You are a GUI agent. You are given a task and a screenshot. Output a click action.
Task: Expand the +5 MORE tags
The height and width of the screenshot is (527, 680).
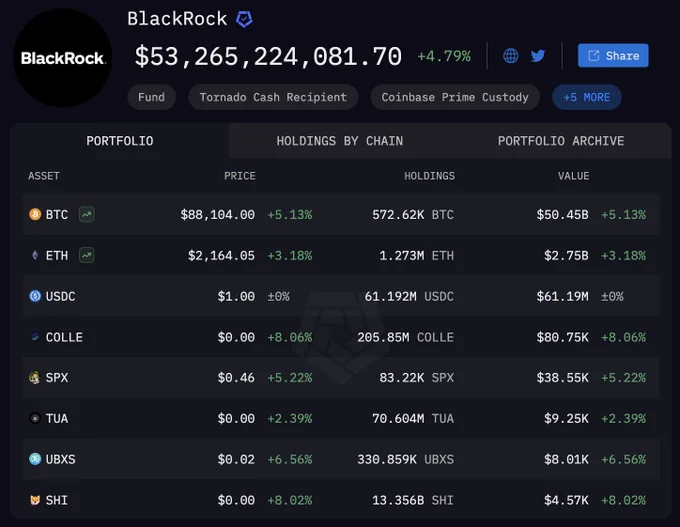(x=586, y=97)
